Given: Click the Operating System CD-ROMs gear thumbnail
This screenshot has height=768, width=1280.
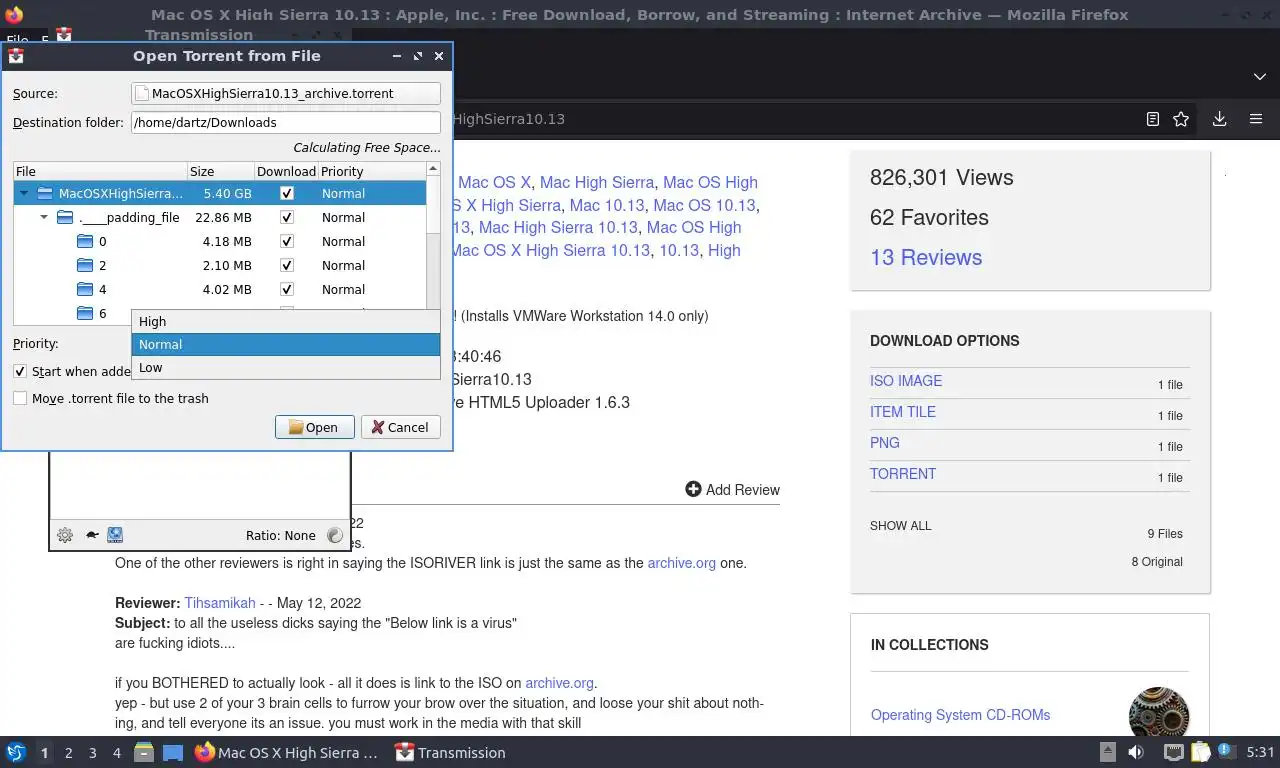Looking at the screenshot, I should (1159, 713).
